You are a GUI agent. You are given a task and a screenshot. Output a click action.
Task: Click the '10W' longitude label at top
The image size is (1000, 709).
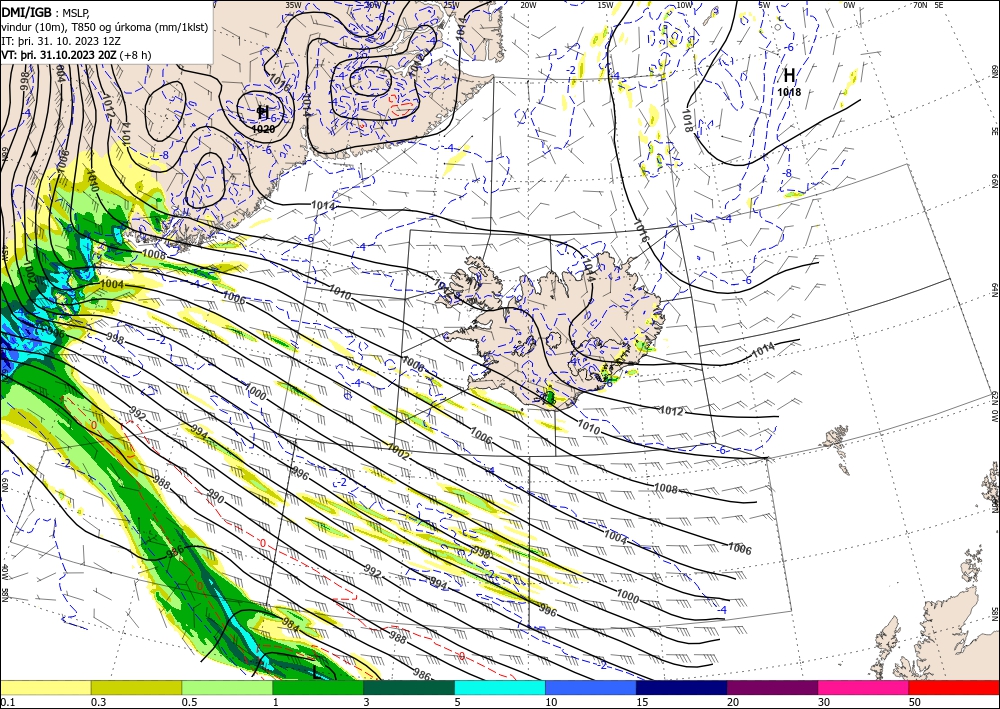(x=684, y=5)
